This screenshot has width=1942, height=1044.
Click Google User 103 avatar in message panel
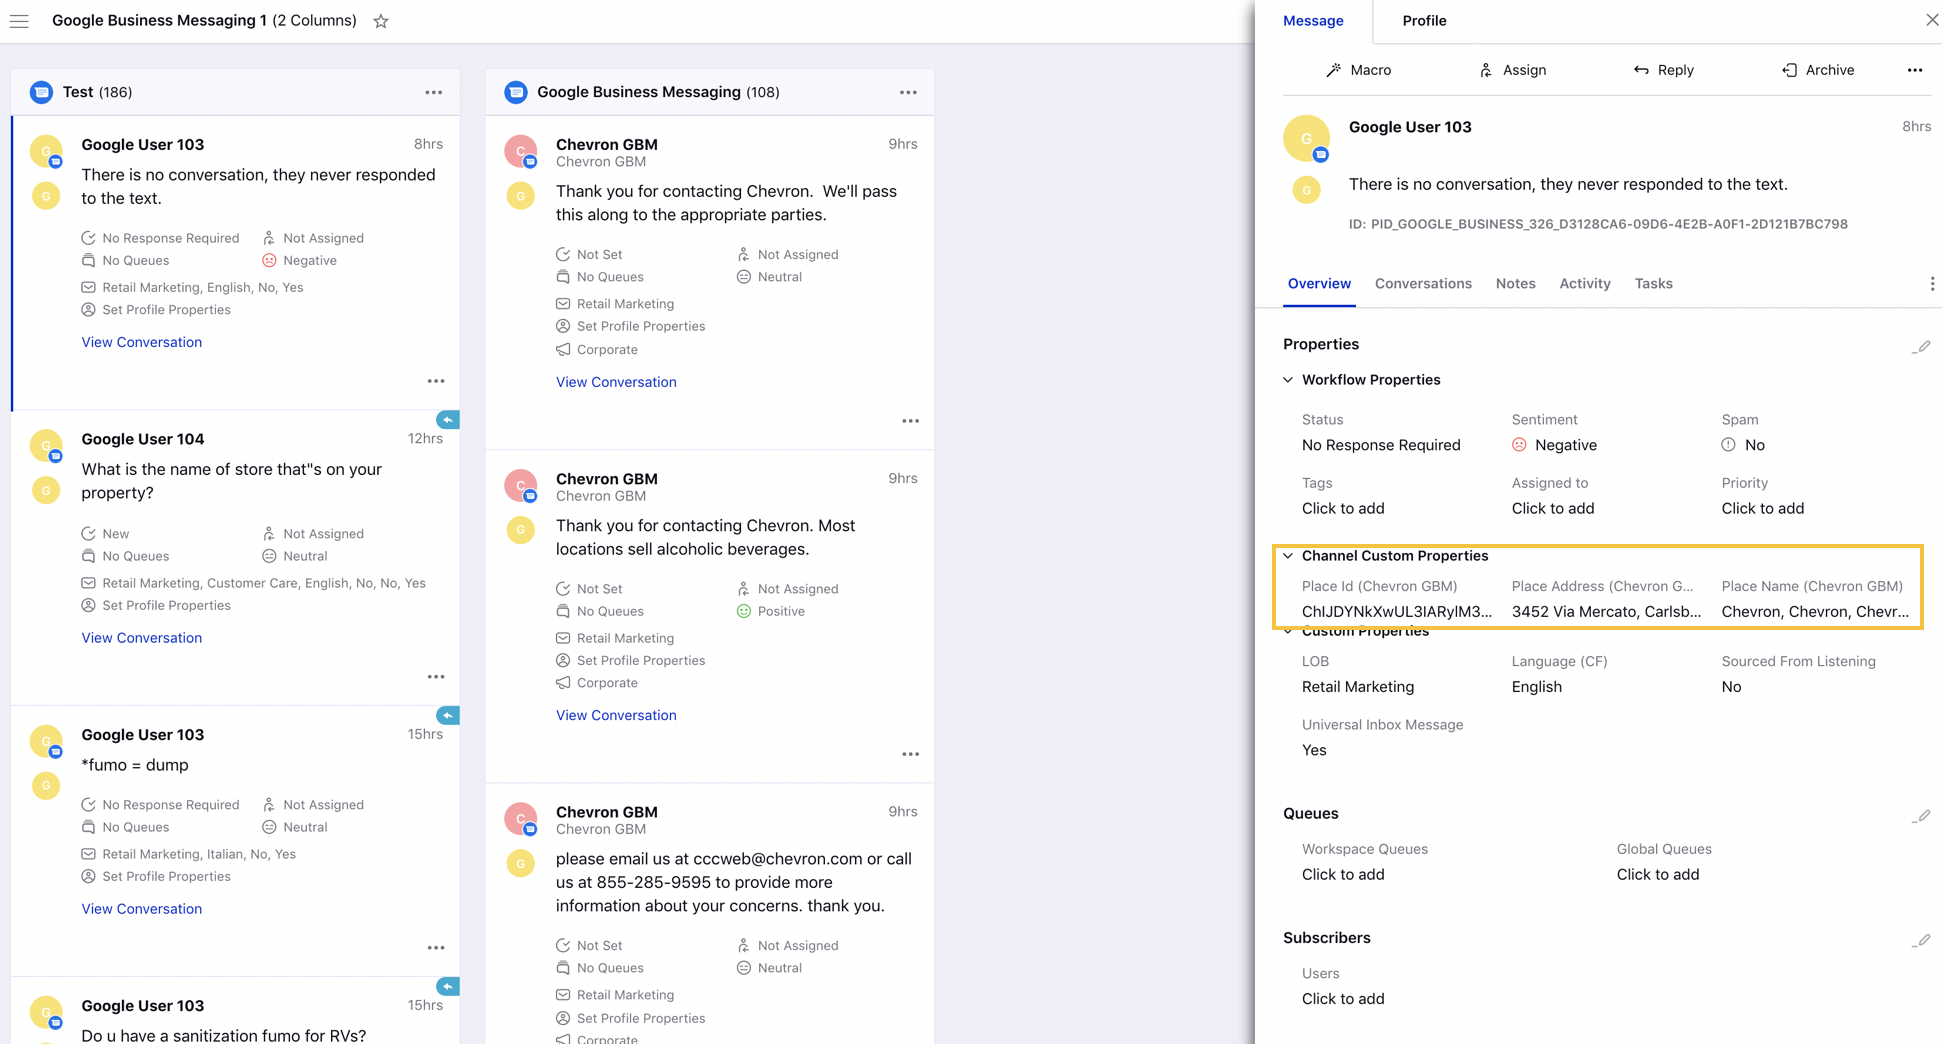point(1306,139)
